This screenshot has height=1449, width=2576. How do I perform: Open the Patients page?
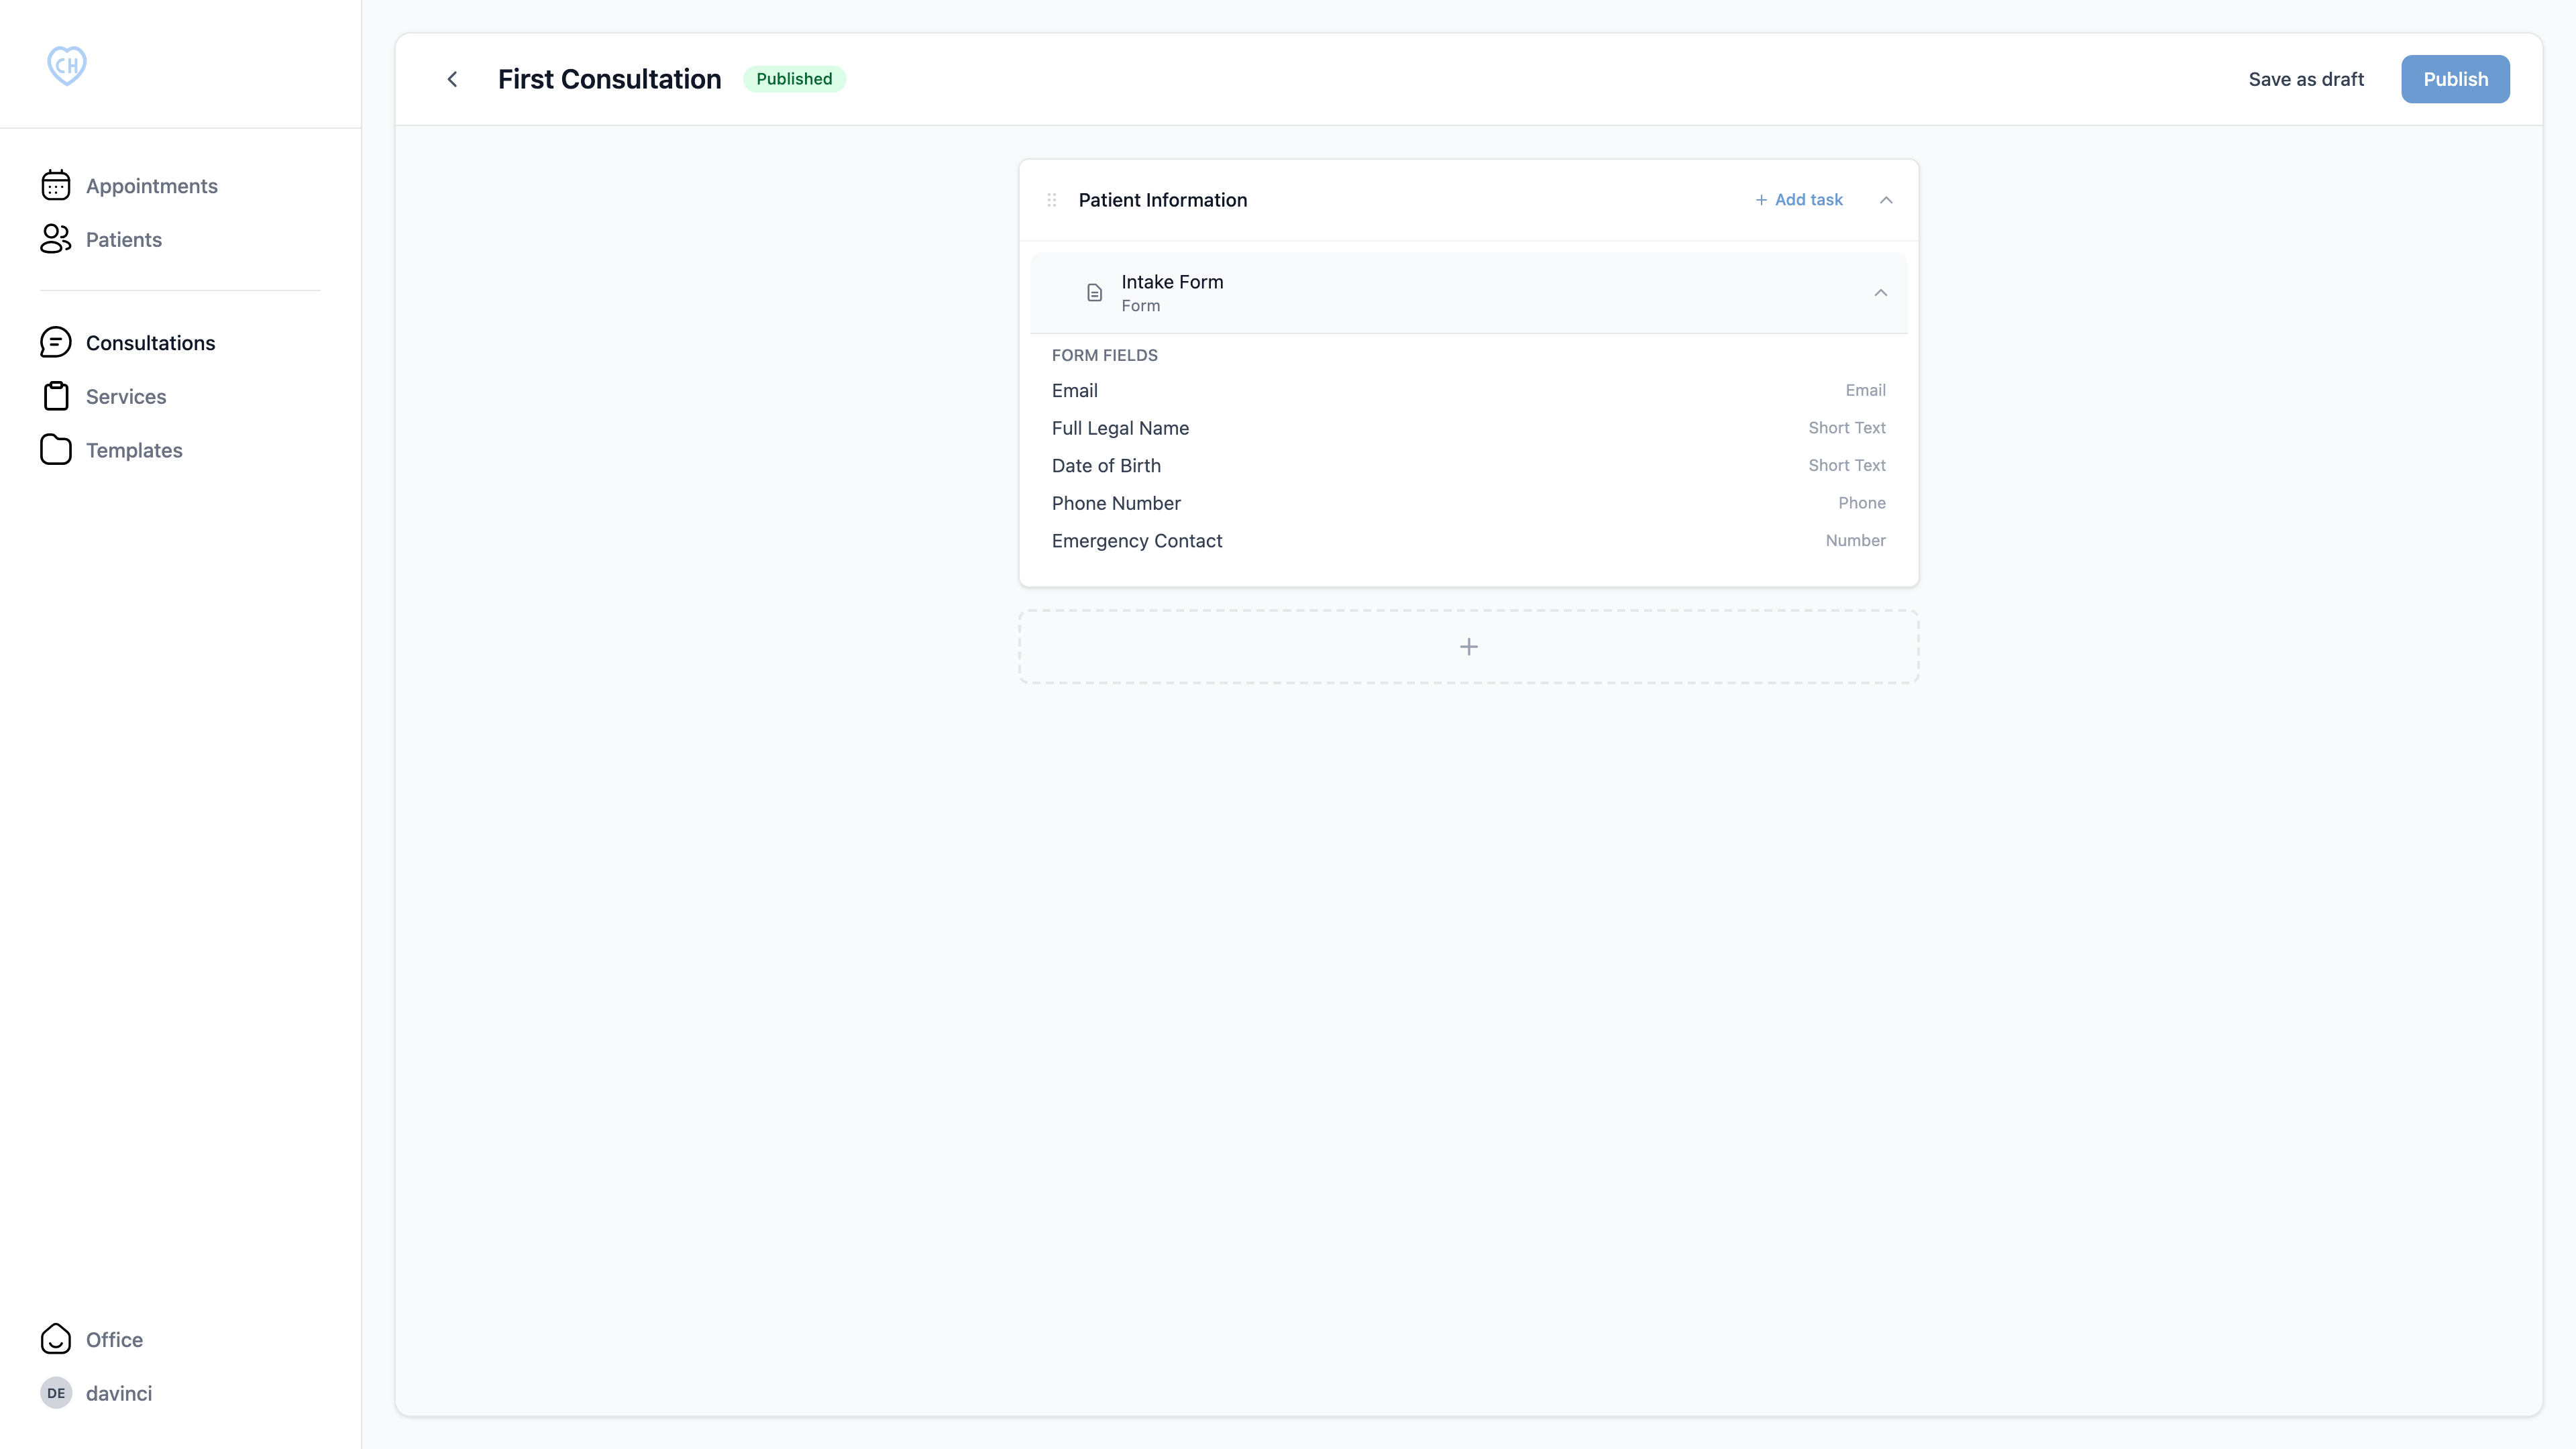[x=123, y=240]
